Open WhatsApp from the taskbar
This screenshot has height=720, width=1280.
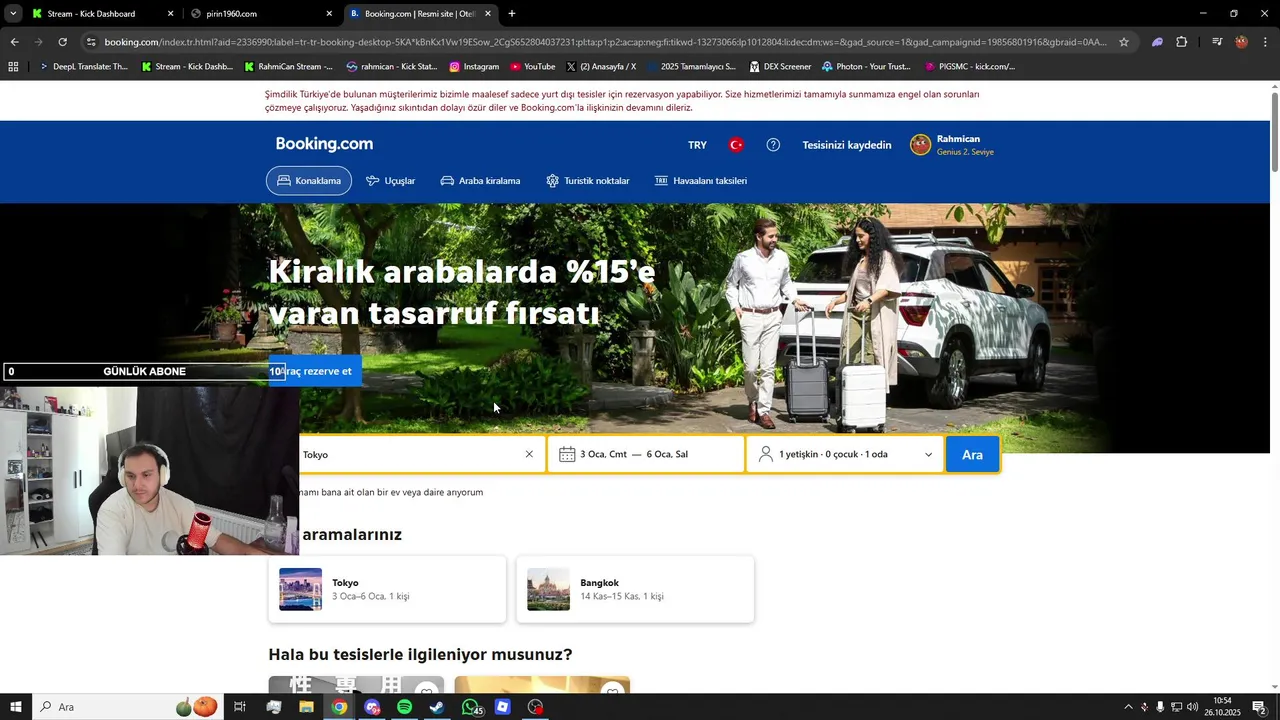point(470,707)
